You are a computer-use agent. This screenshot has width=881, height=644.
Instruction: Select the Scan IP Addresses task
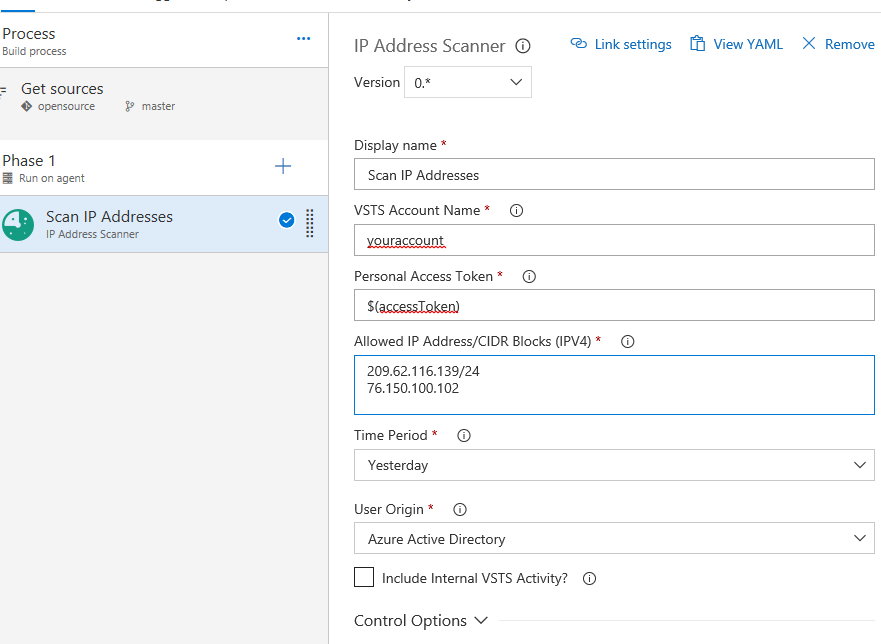pyautogui.click(x=164, y=224)
